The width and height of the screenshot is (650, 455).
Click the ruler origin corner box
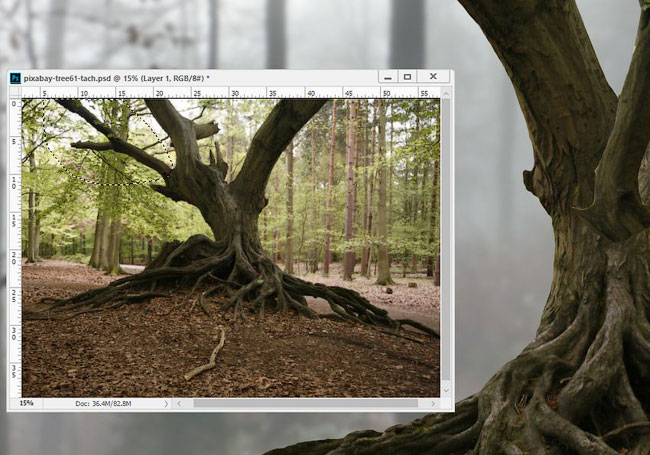15,92
